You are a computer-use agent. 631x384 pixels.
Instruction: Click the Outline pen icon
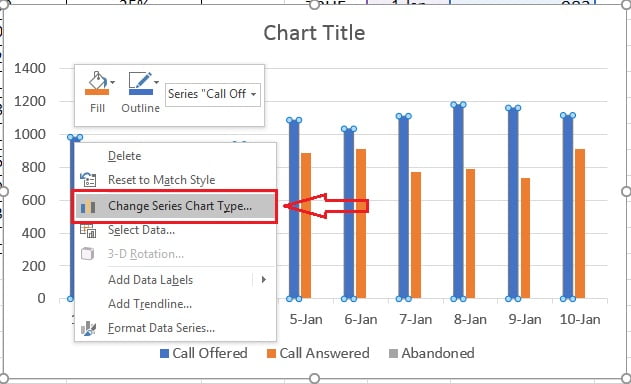140,83
